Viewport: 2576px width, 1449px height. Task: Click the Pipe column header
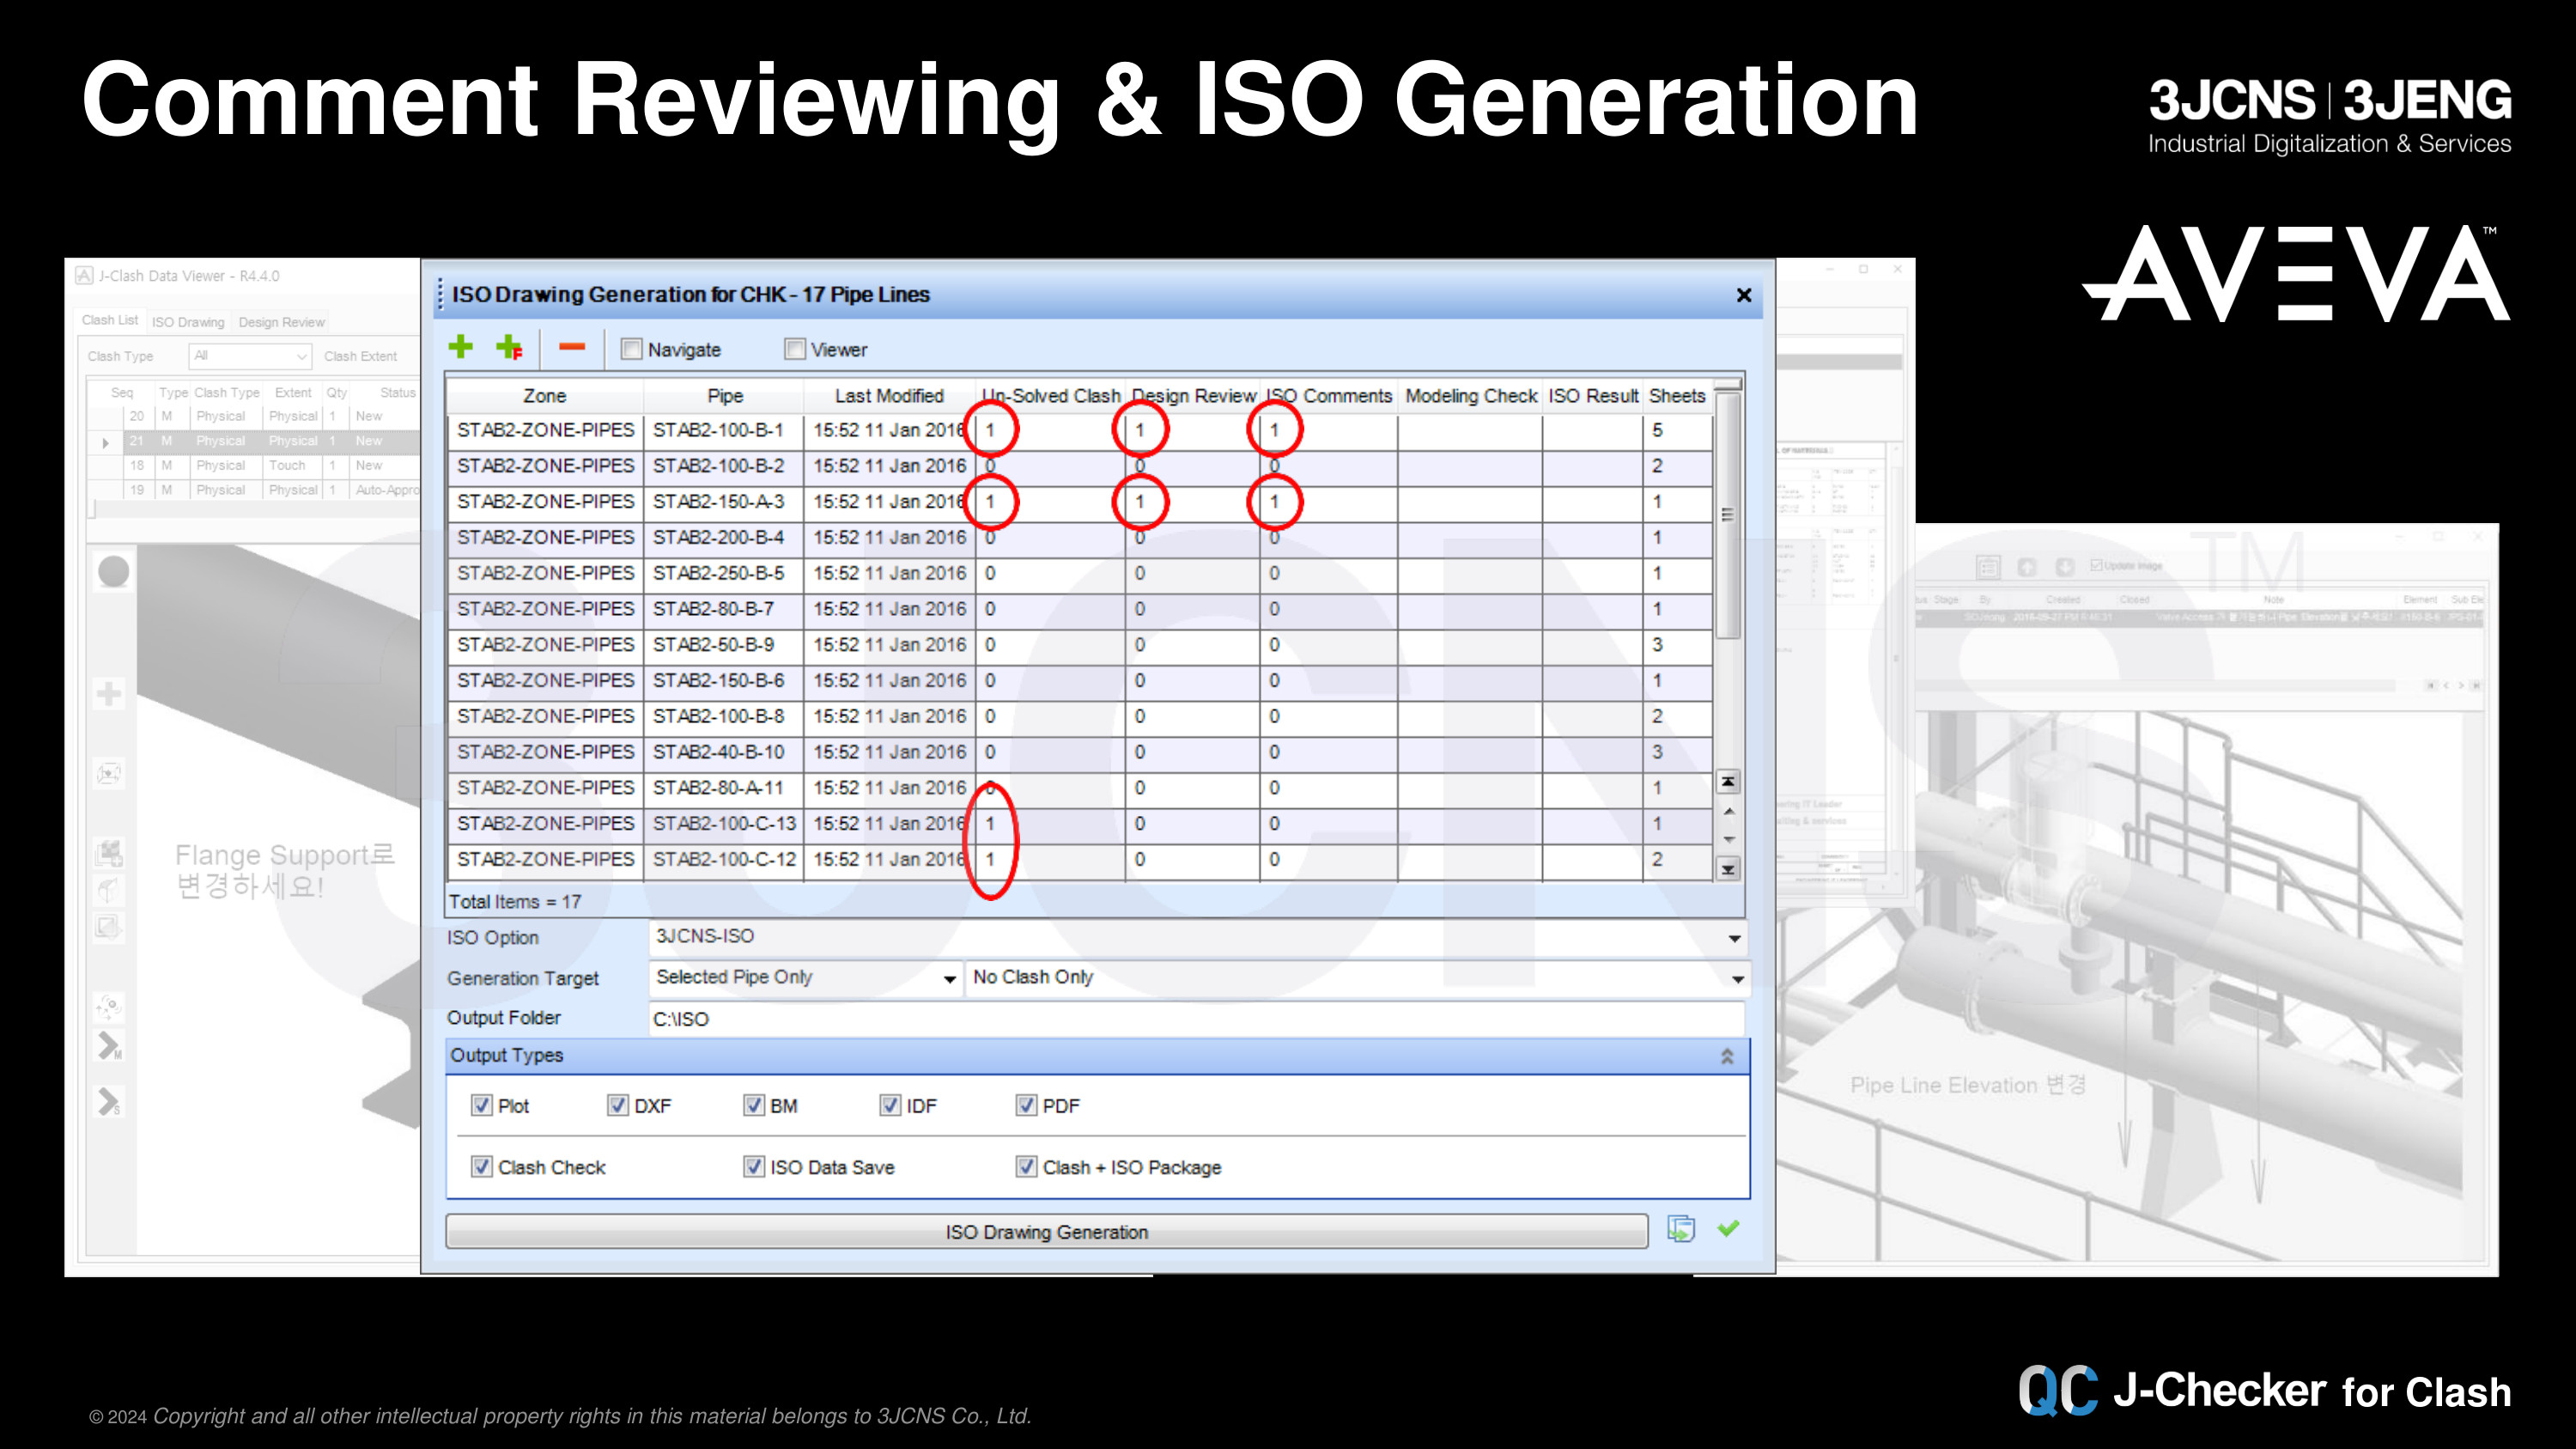click(x=725, y=396)
